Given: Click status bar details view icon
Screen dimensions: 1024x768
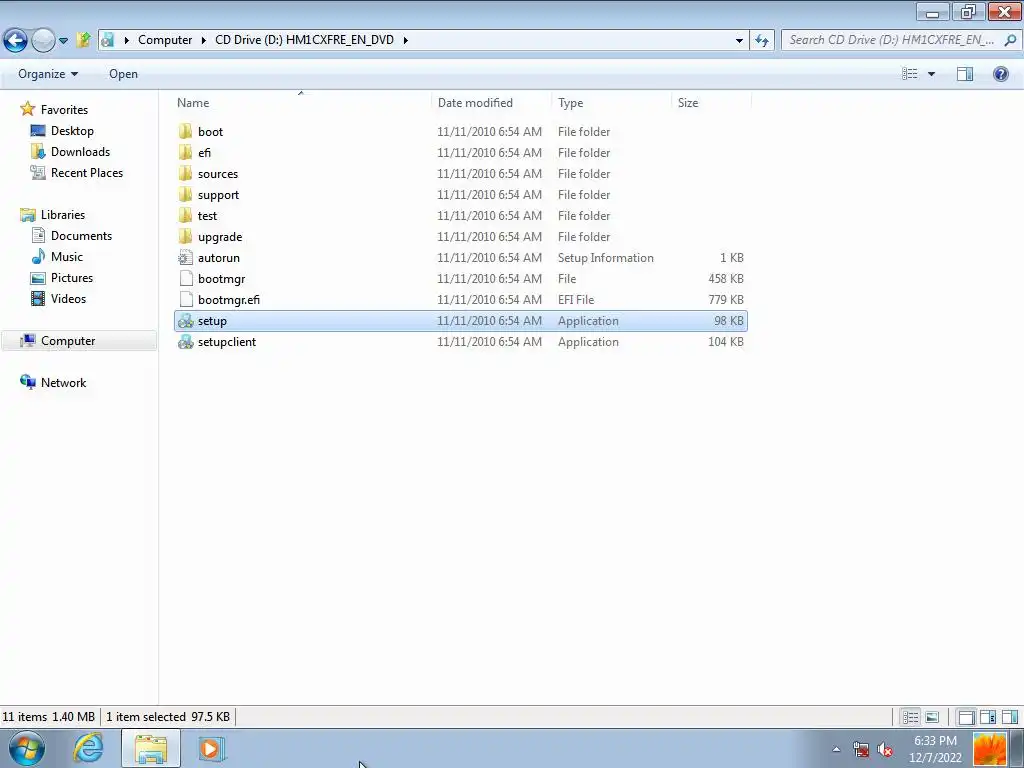Looking at the screenshot, I should click(910, 717).
